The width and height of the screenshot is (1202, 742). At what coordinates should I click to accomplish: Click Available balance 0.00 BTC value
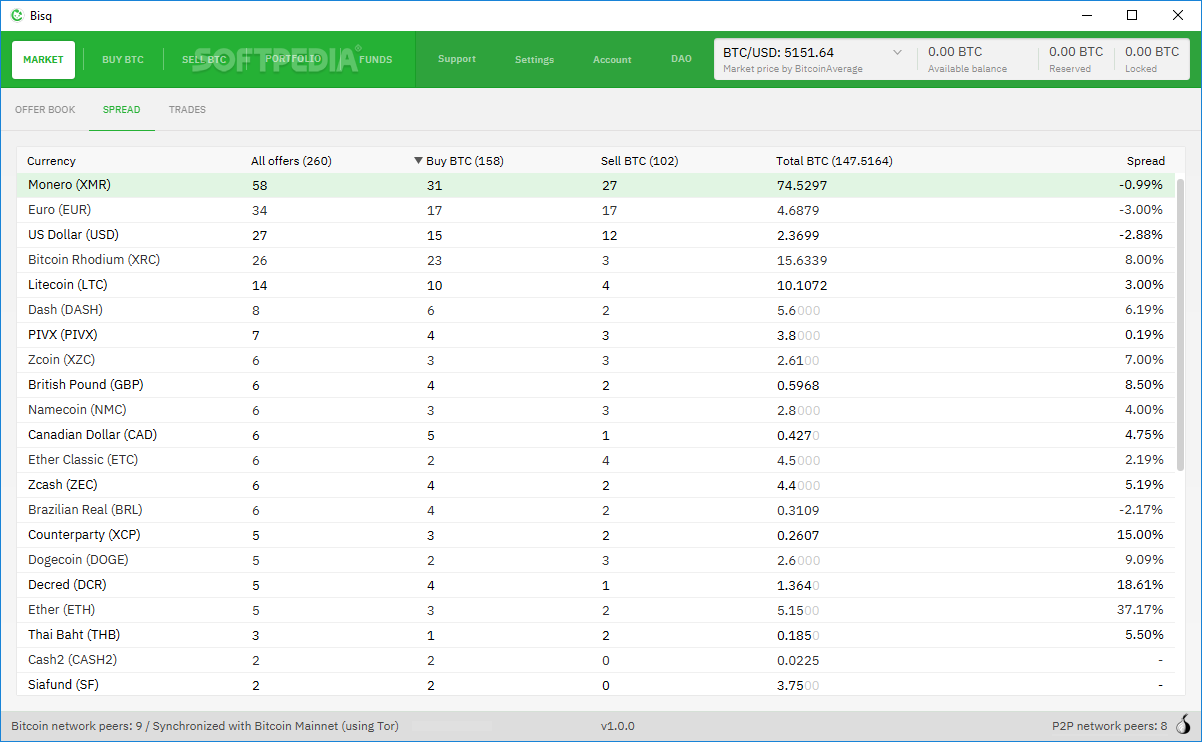pyautogui.click(x=955, y=52)
